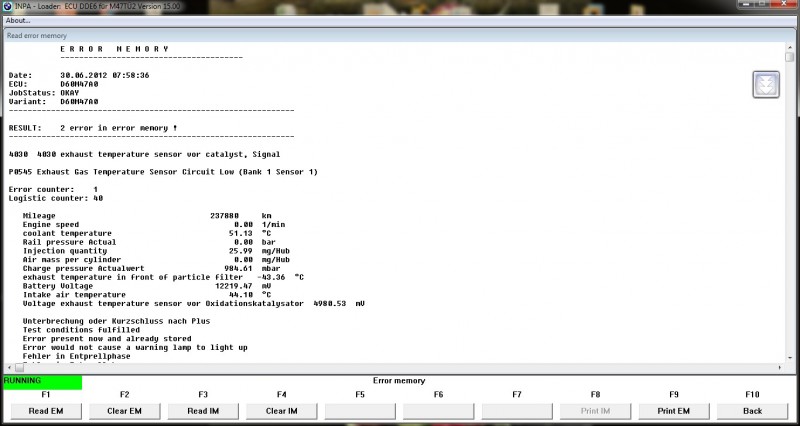Click the 'Fehler in Entprellphase' line
800x426 pixels.
[77, 356]
